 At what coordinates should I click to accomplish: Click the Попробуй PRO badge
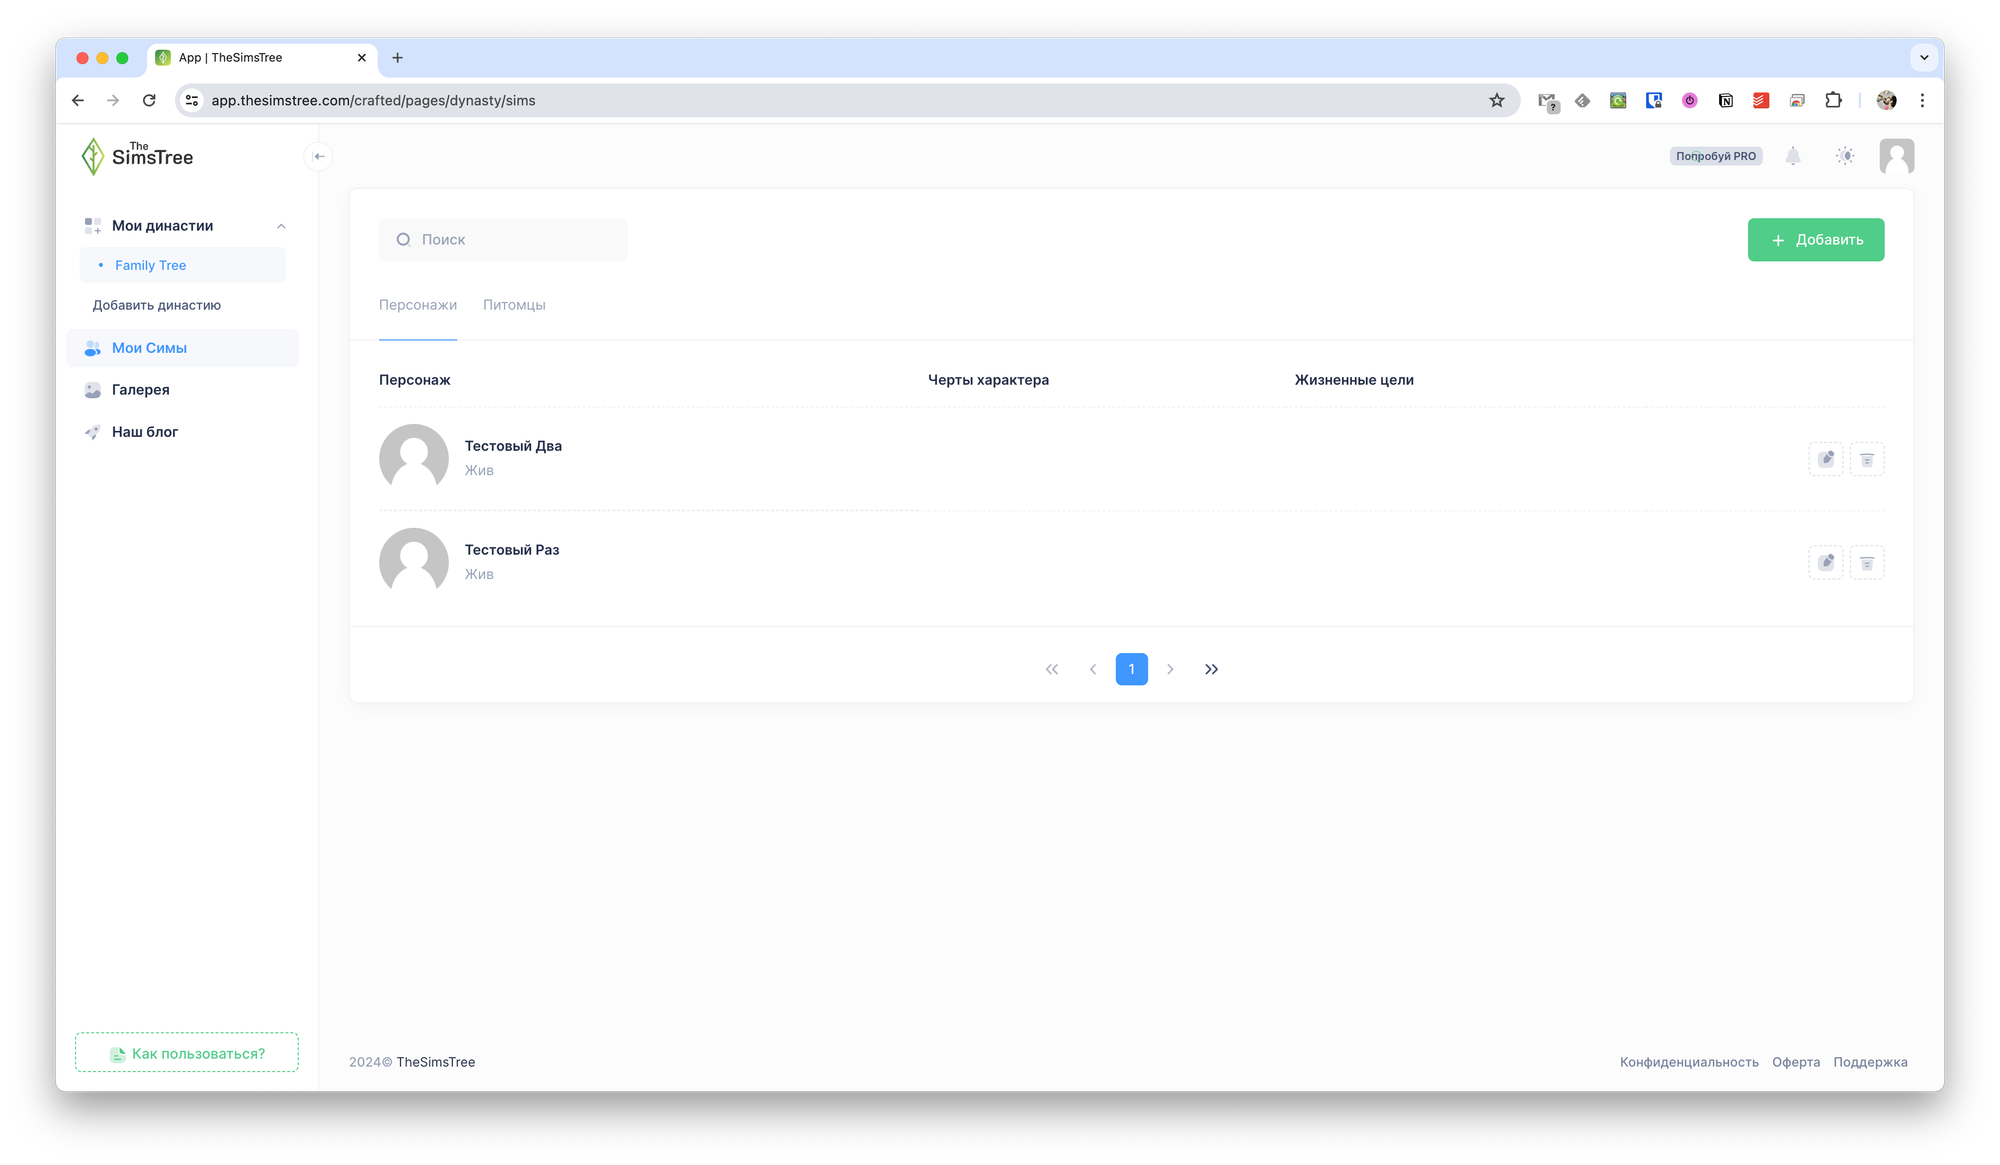[1715, 156]
